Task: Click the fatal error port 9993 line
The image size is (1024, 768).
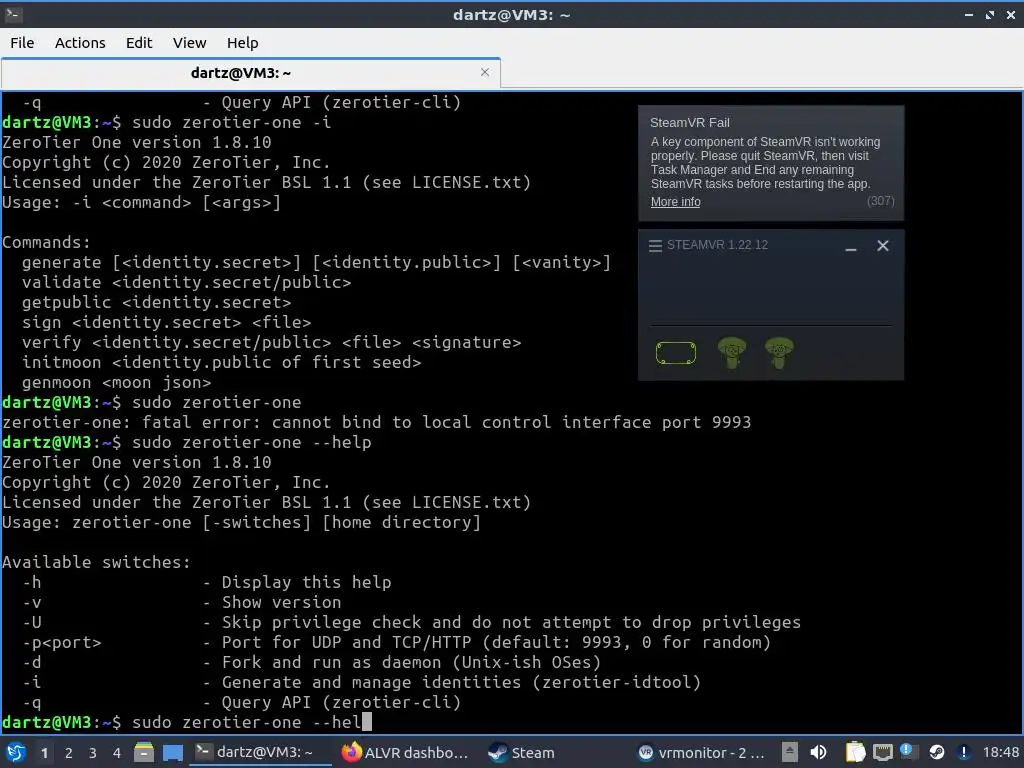Action: (376, 422)
